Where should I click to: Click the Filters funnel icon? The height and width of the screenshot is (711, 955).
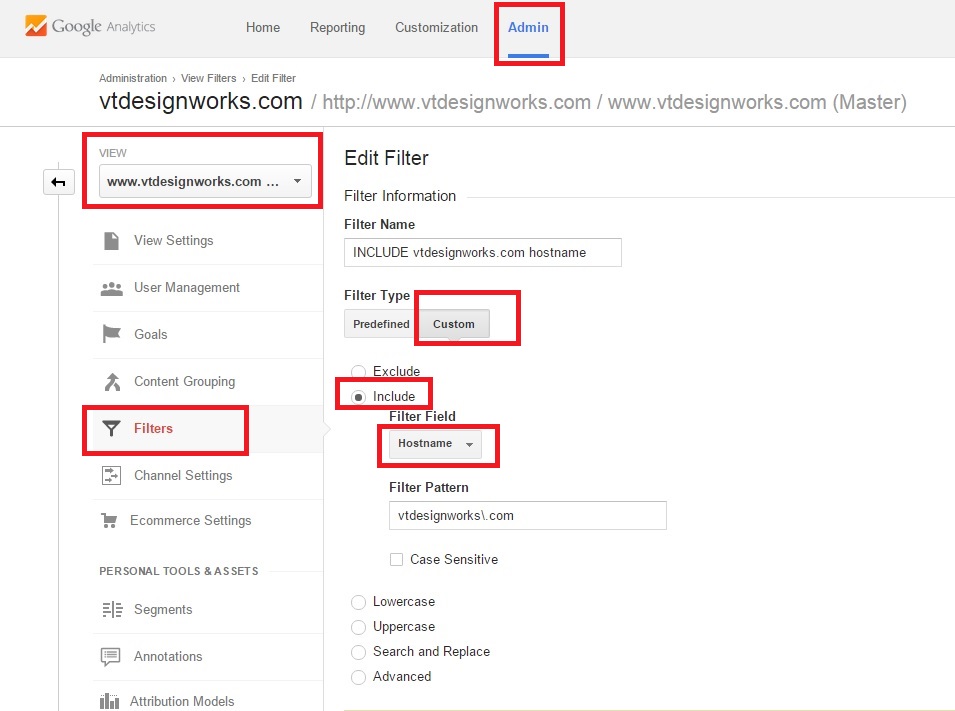click(x=111, y=429)
